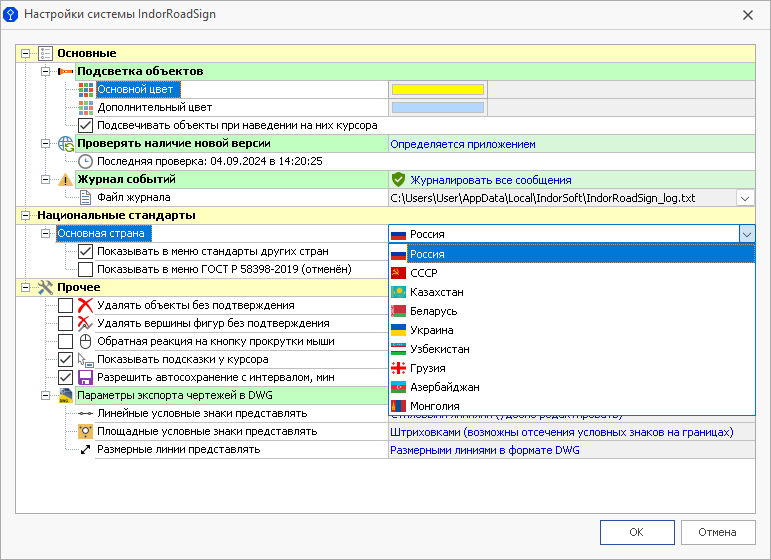Click the tools icon next to Прочее
This screenshot has width=771, height=560.
(45, 287)
